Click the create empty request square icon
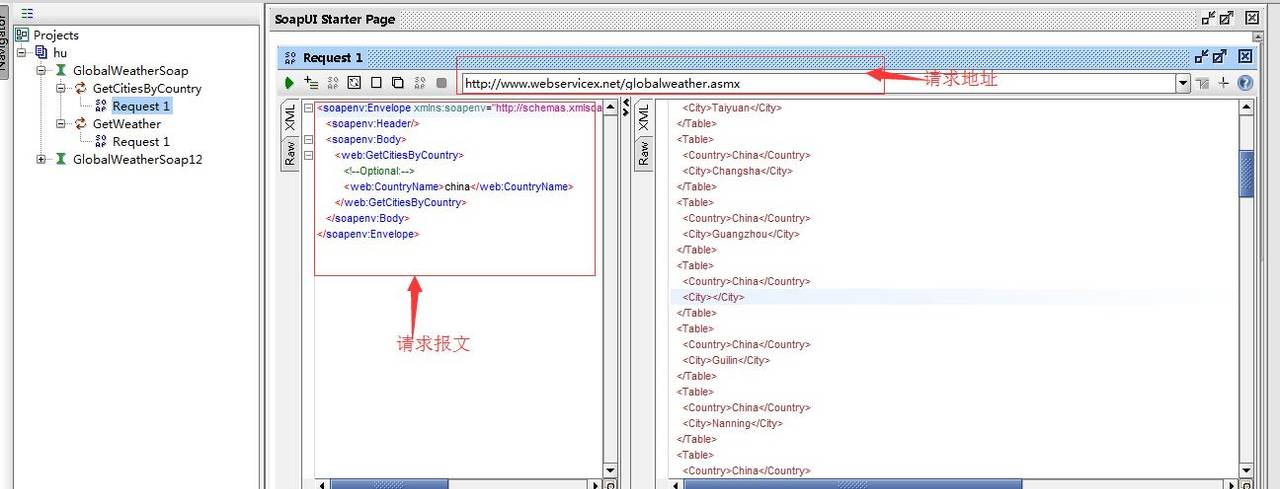The width and height of the screenshot is (1280, 489). [376, 84]
